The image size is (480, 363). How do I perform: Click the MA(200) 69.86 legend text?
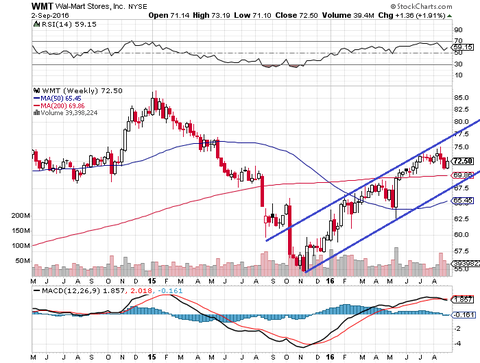coord(63,106)
